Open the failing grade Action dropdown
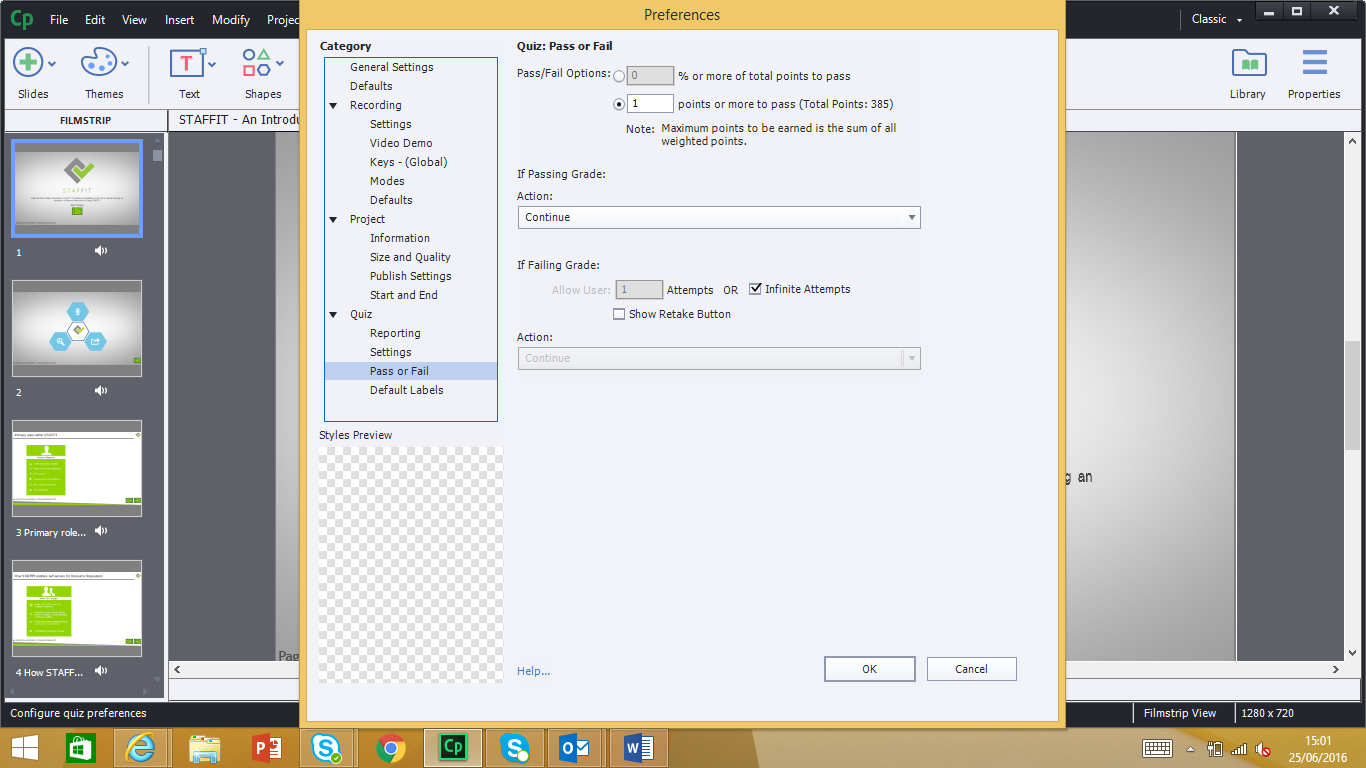This screenshot has height=768, width=1366. point(719,358)
